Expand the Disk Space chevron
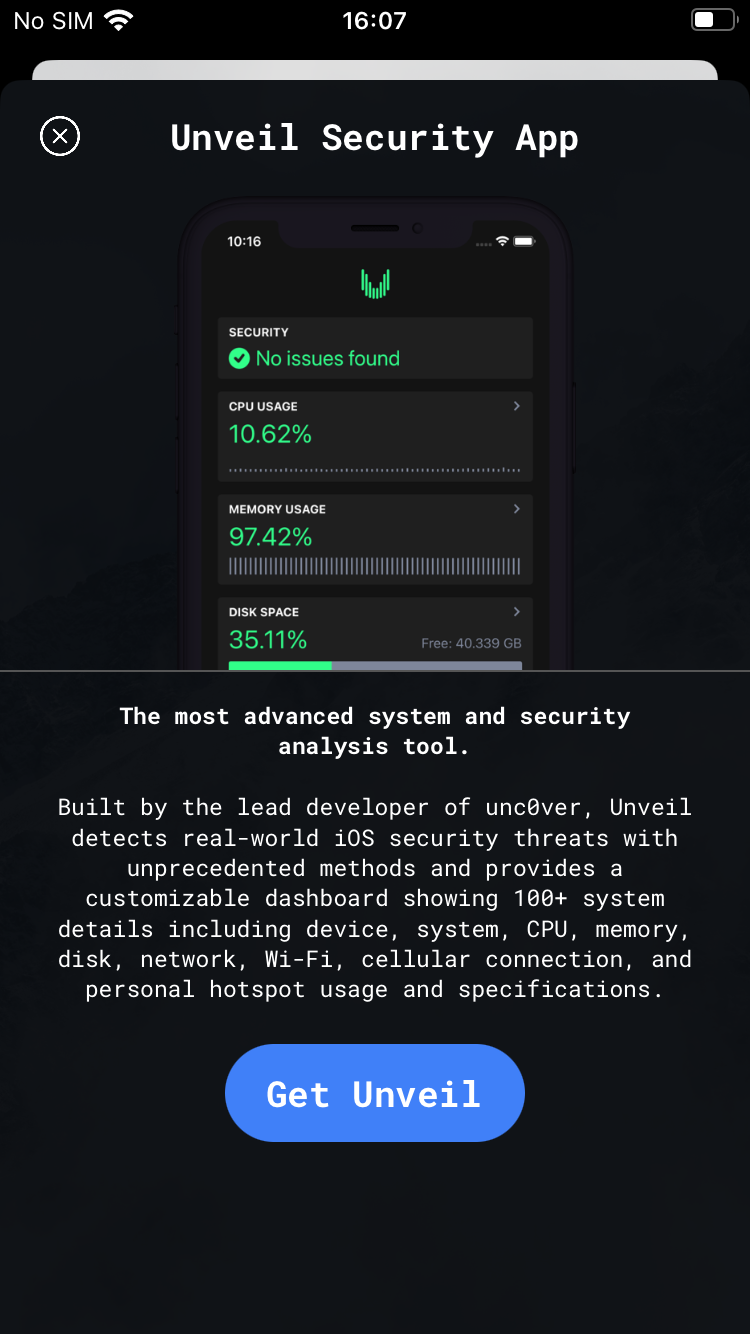 pyautogui.click(x=517, y=611)
